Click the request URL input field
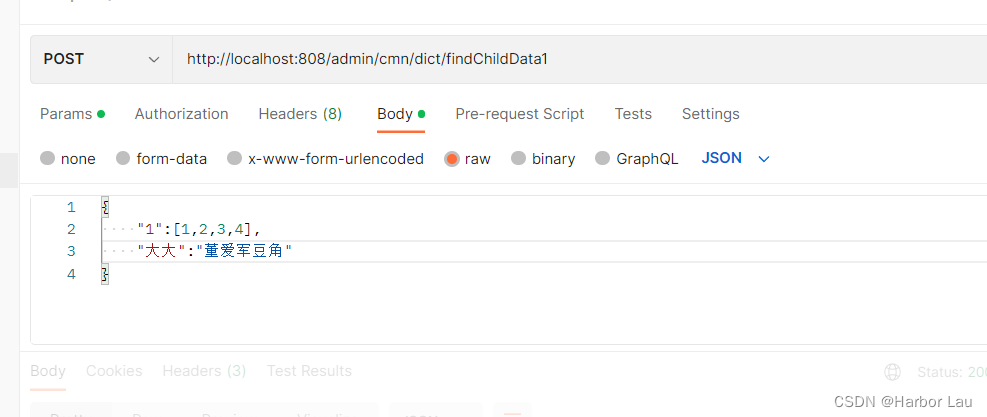Screen dimensions: 987x417 (x=580, y=59)
